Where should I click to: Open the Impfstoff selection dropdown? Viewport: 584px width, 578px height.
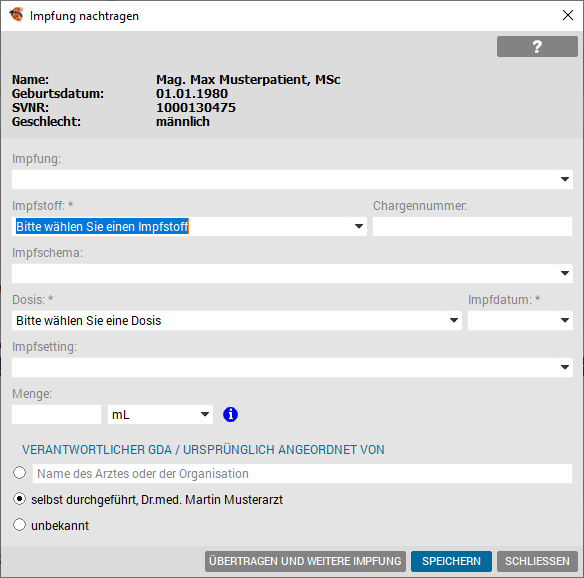tap(359, 226)
